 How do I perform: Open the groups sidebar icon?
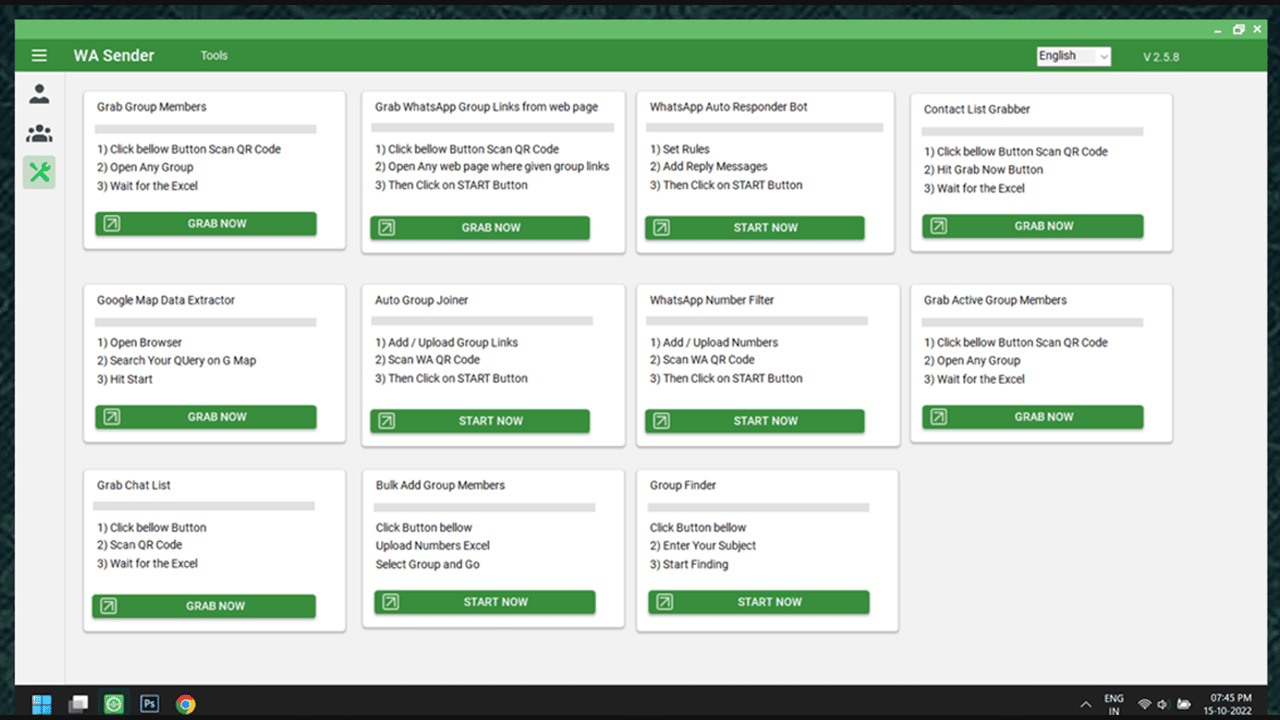point(39,134)
